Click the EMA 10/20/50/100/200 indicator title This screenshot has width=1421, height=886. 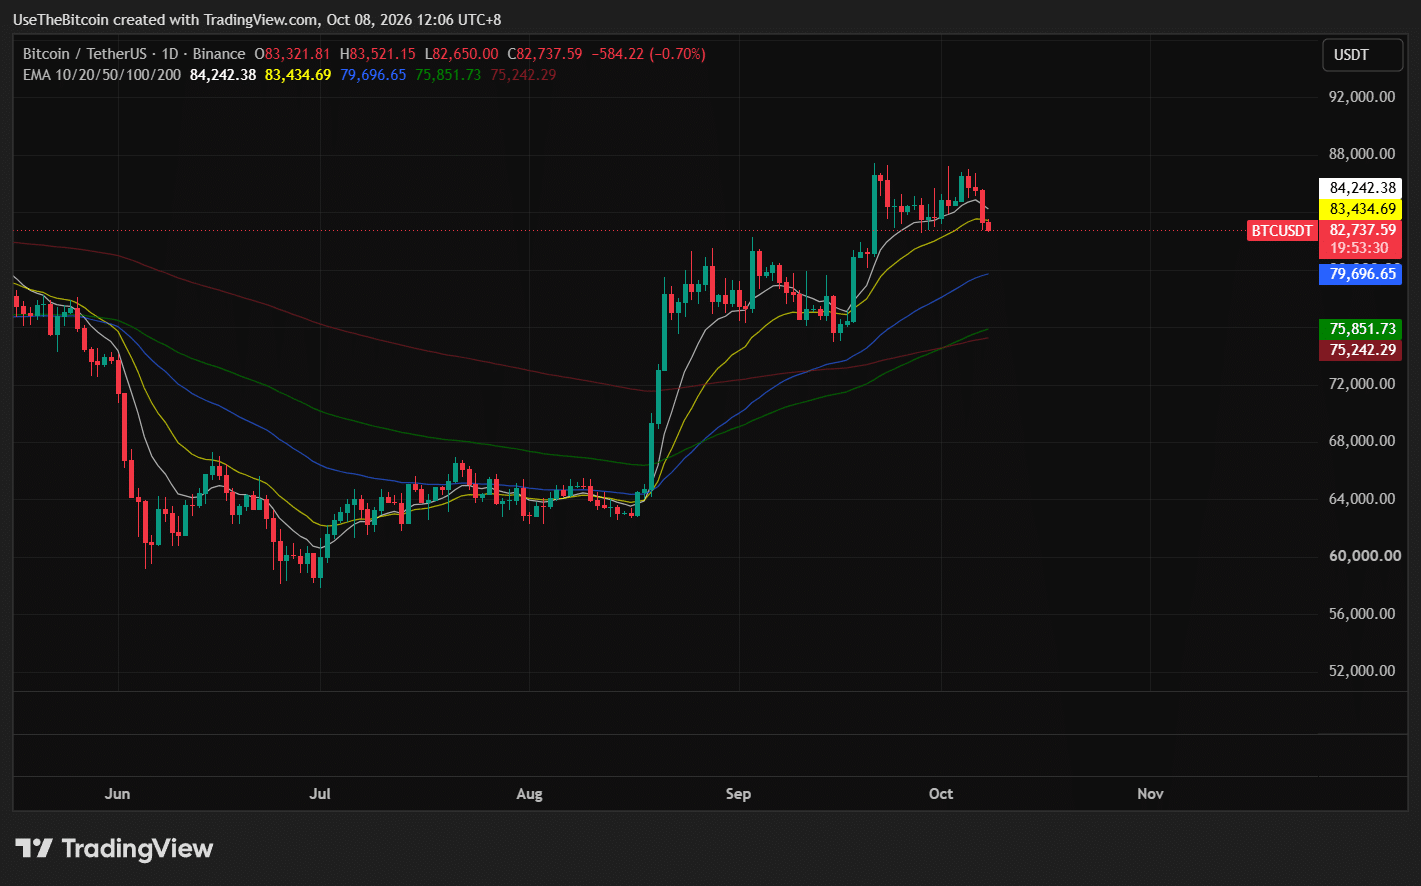pos(102,75)
